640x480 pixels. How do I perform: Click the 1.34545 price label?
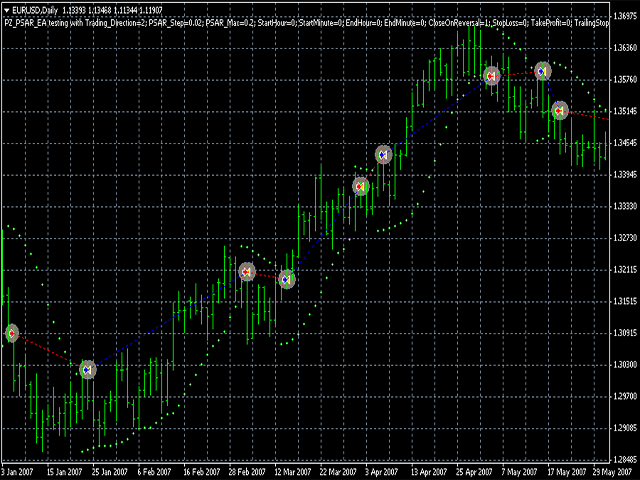click(x=625, y=143)
